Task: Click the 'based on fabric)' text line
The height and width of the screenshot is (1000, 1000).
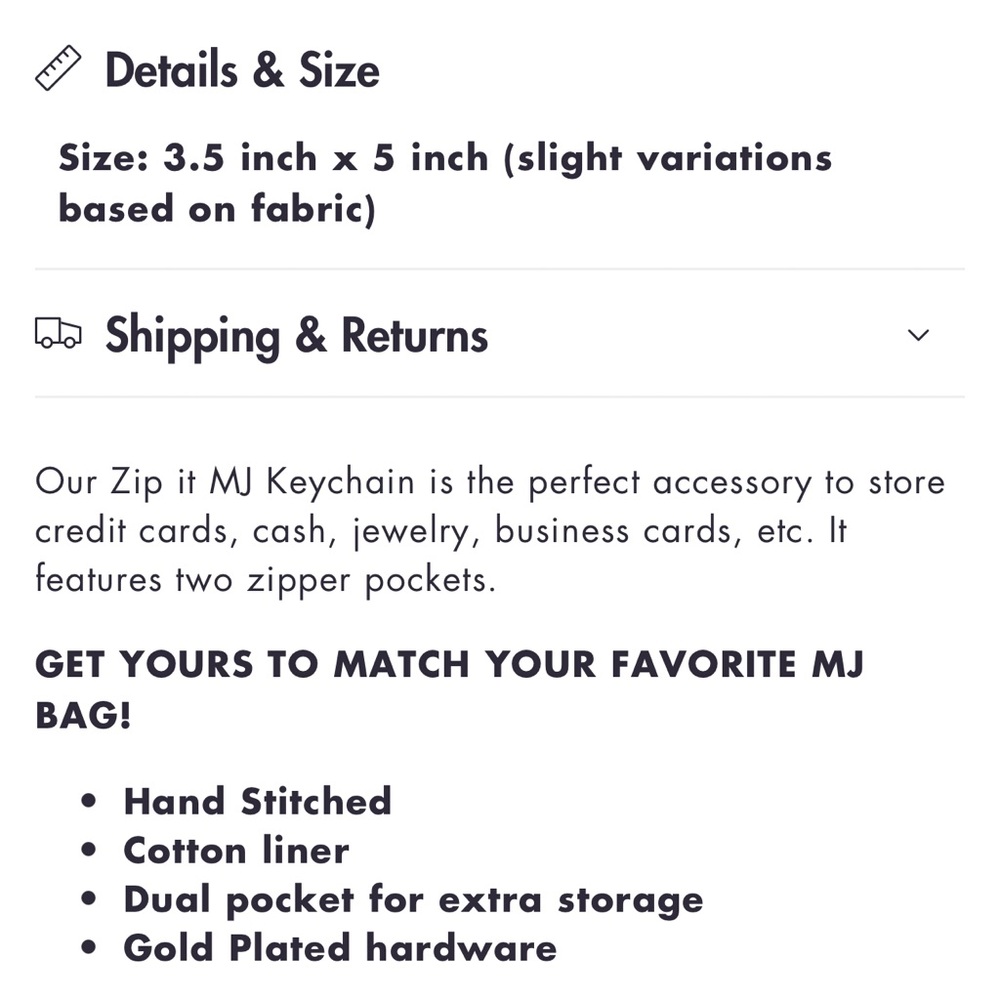Action: [x=216, y=208]
